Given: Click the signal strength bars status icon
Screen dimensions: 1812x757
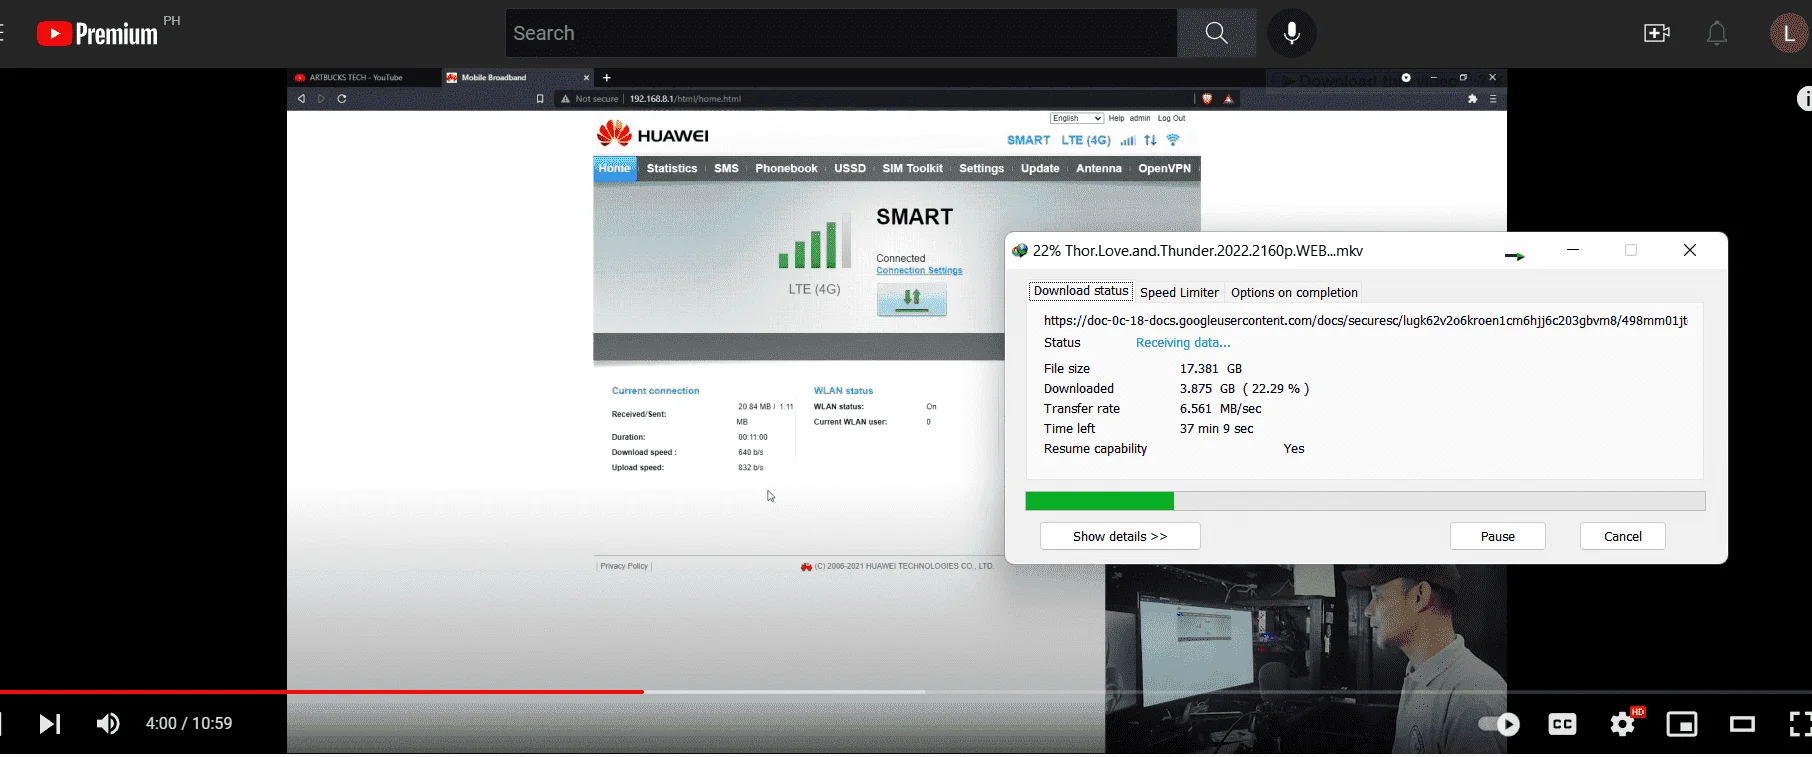Looking at the screenshot, I should tap(1128, 140).
